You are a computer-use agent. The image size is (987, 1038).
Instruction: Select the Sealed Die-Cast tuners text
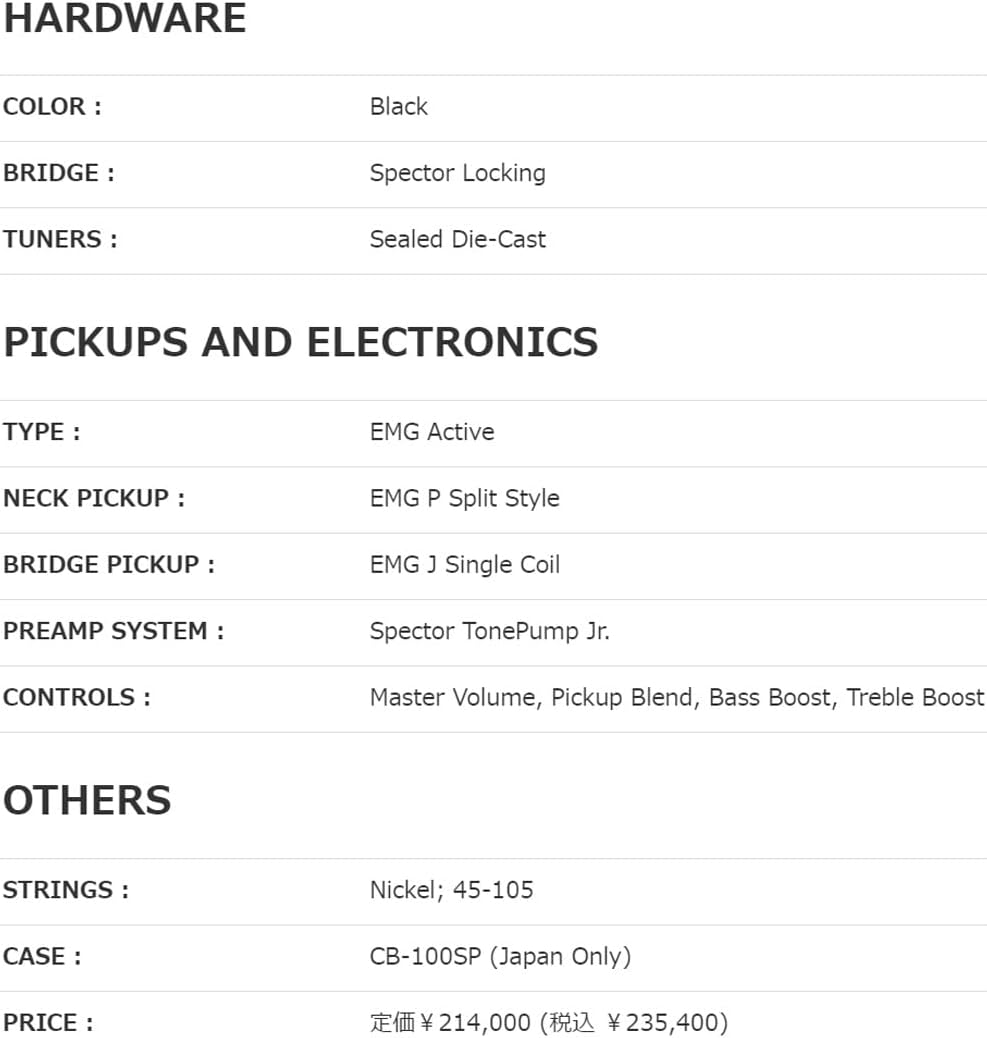pos(457,240)
